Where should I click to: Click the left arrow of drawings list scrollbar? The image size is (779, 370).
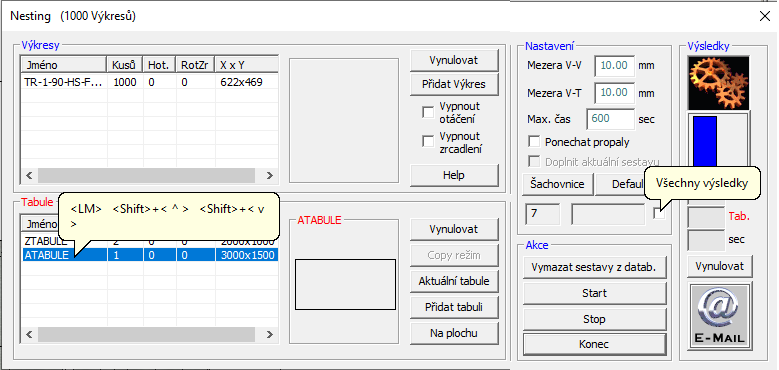tap(29, 175)
